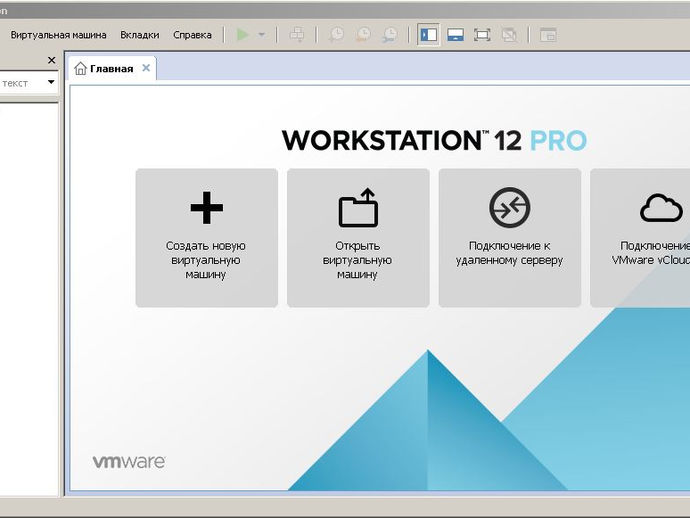Viewport: 690px width, 518px height.
Task: Expand the power options dropdown arrow
Action: pyautogui.click(x=261, y=35)
